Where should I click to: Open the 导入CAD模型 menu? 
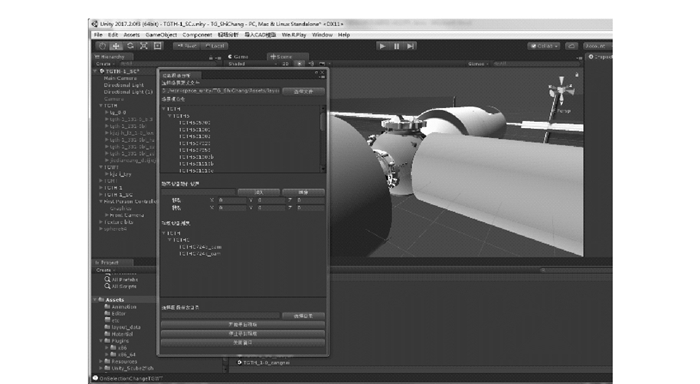[260, 35]
